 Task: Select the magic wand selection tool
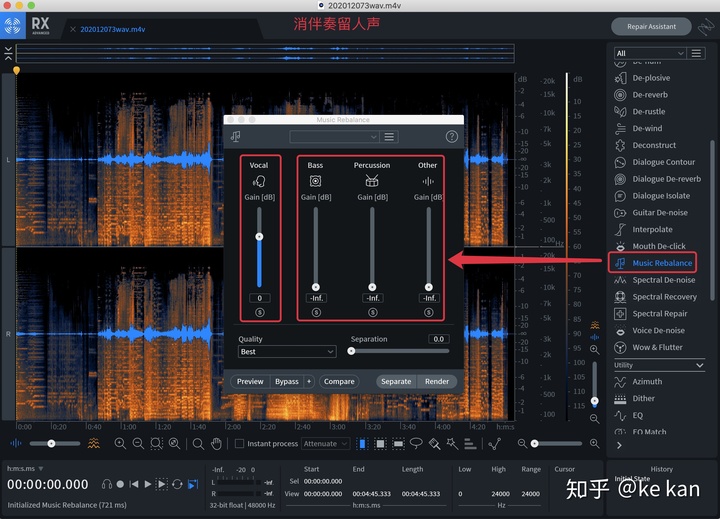tap(452, 443)
